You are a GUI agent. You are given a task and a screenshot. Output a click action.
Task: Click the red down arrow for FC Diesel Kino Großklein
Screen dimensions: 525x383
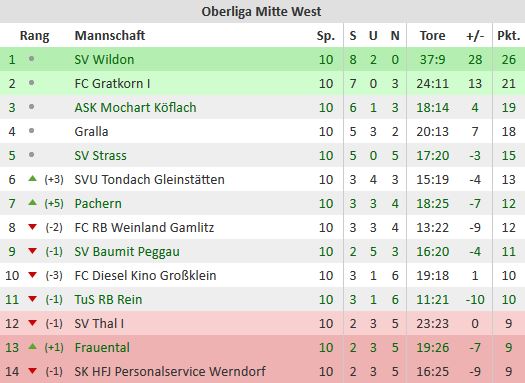(x=32, y=275)
